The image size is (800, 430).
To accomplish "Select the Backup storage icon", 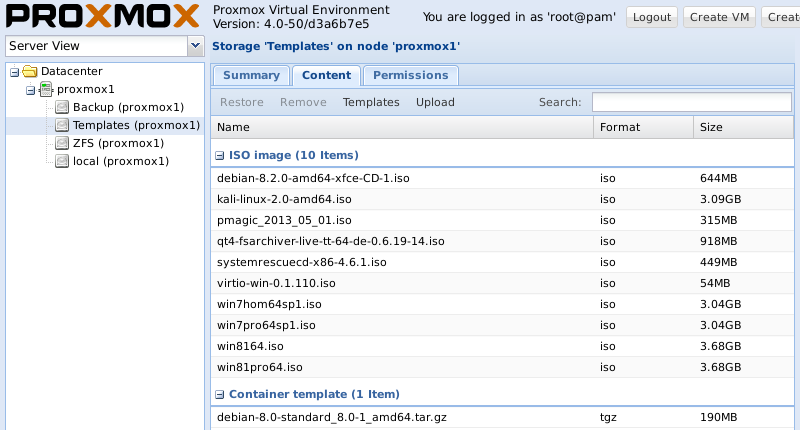I will (x=62, y=107).
